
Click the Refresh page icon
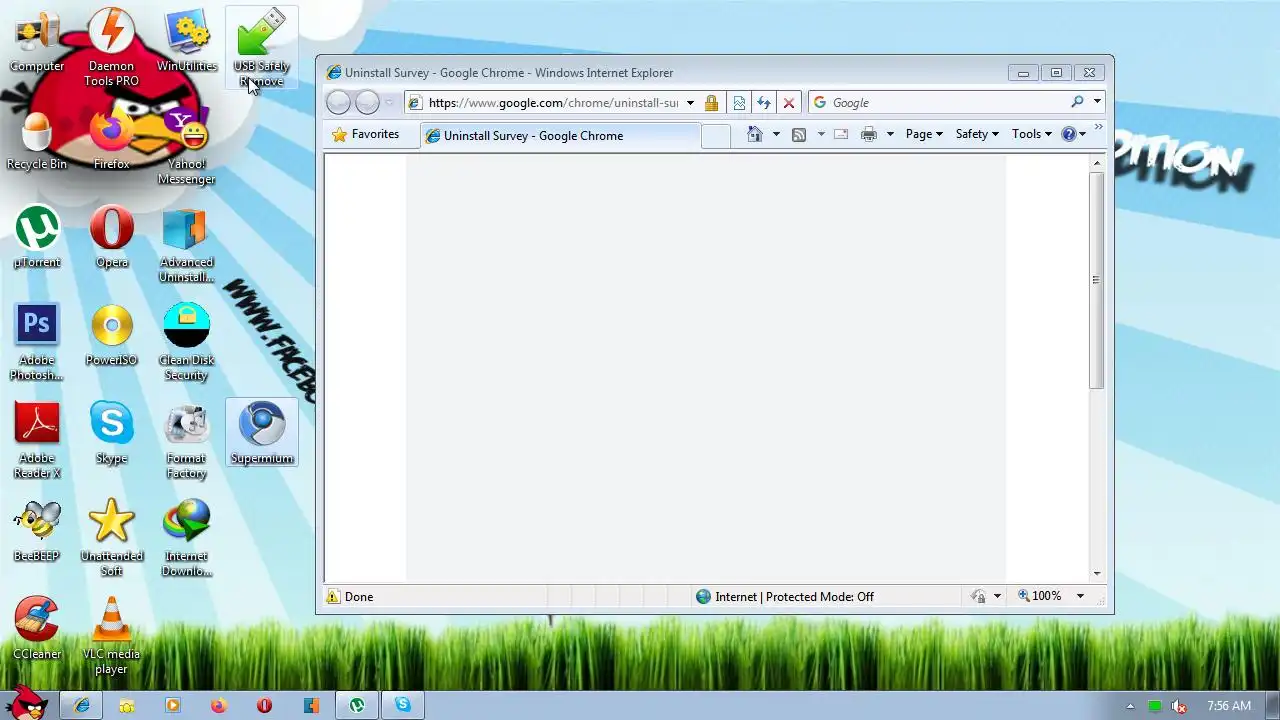click(x=764, y=103)
